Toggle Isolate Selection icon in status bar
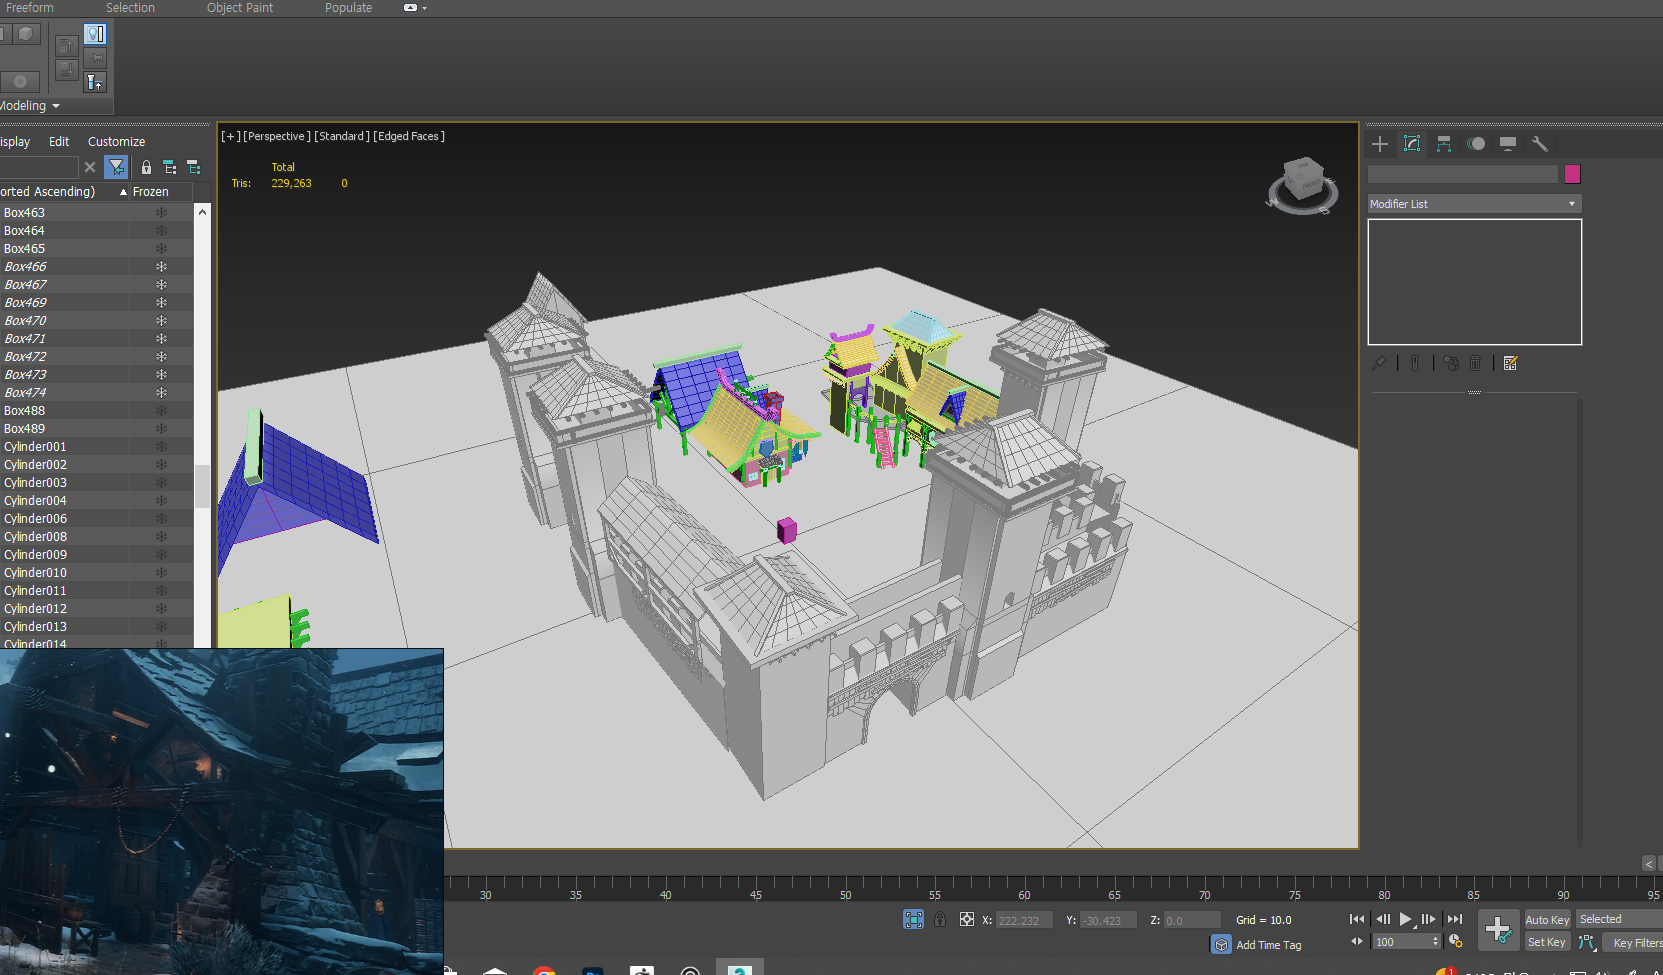 click(914, 919)
